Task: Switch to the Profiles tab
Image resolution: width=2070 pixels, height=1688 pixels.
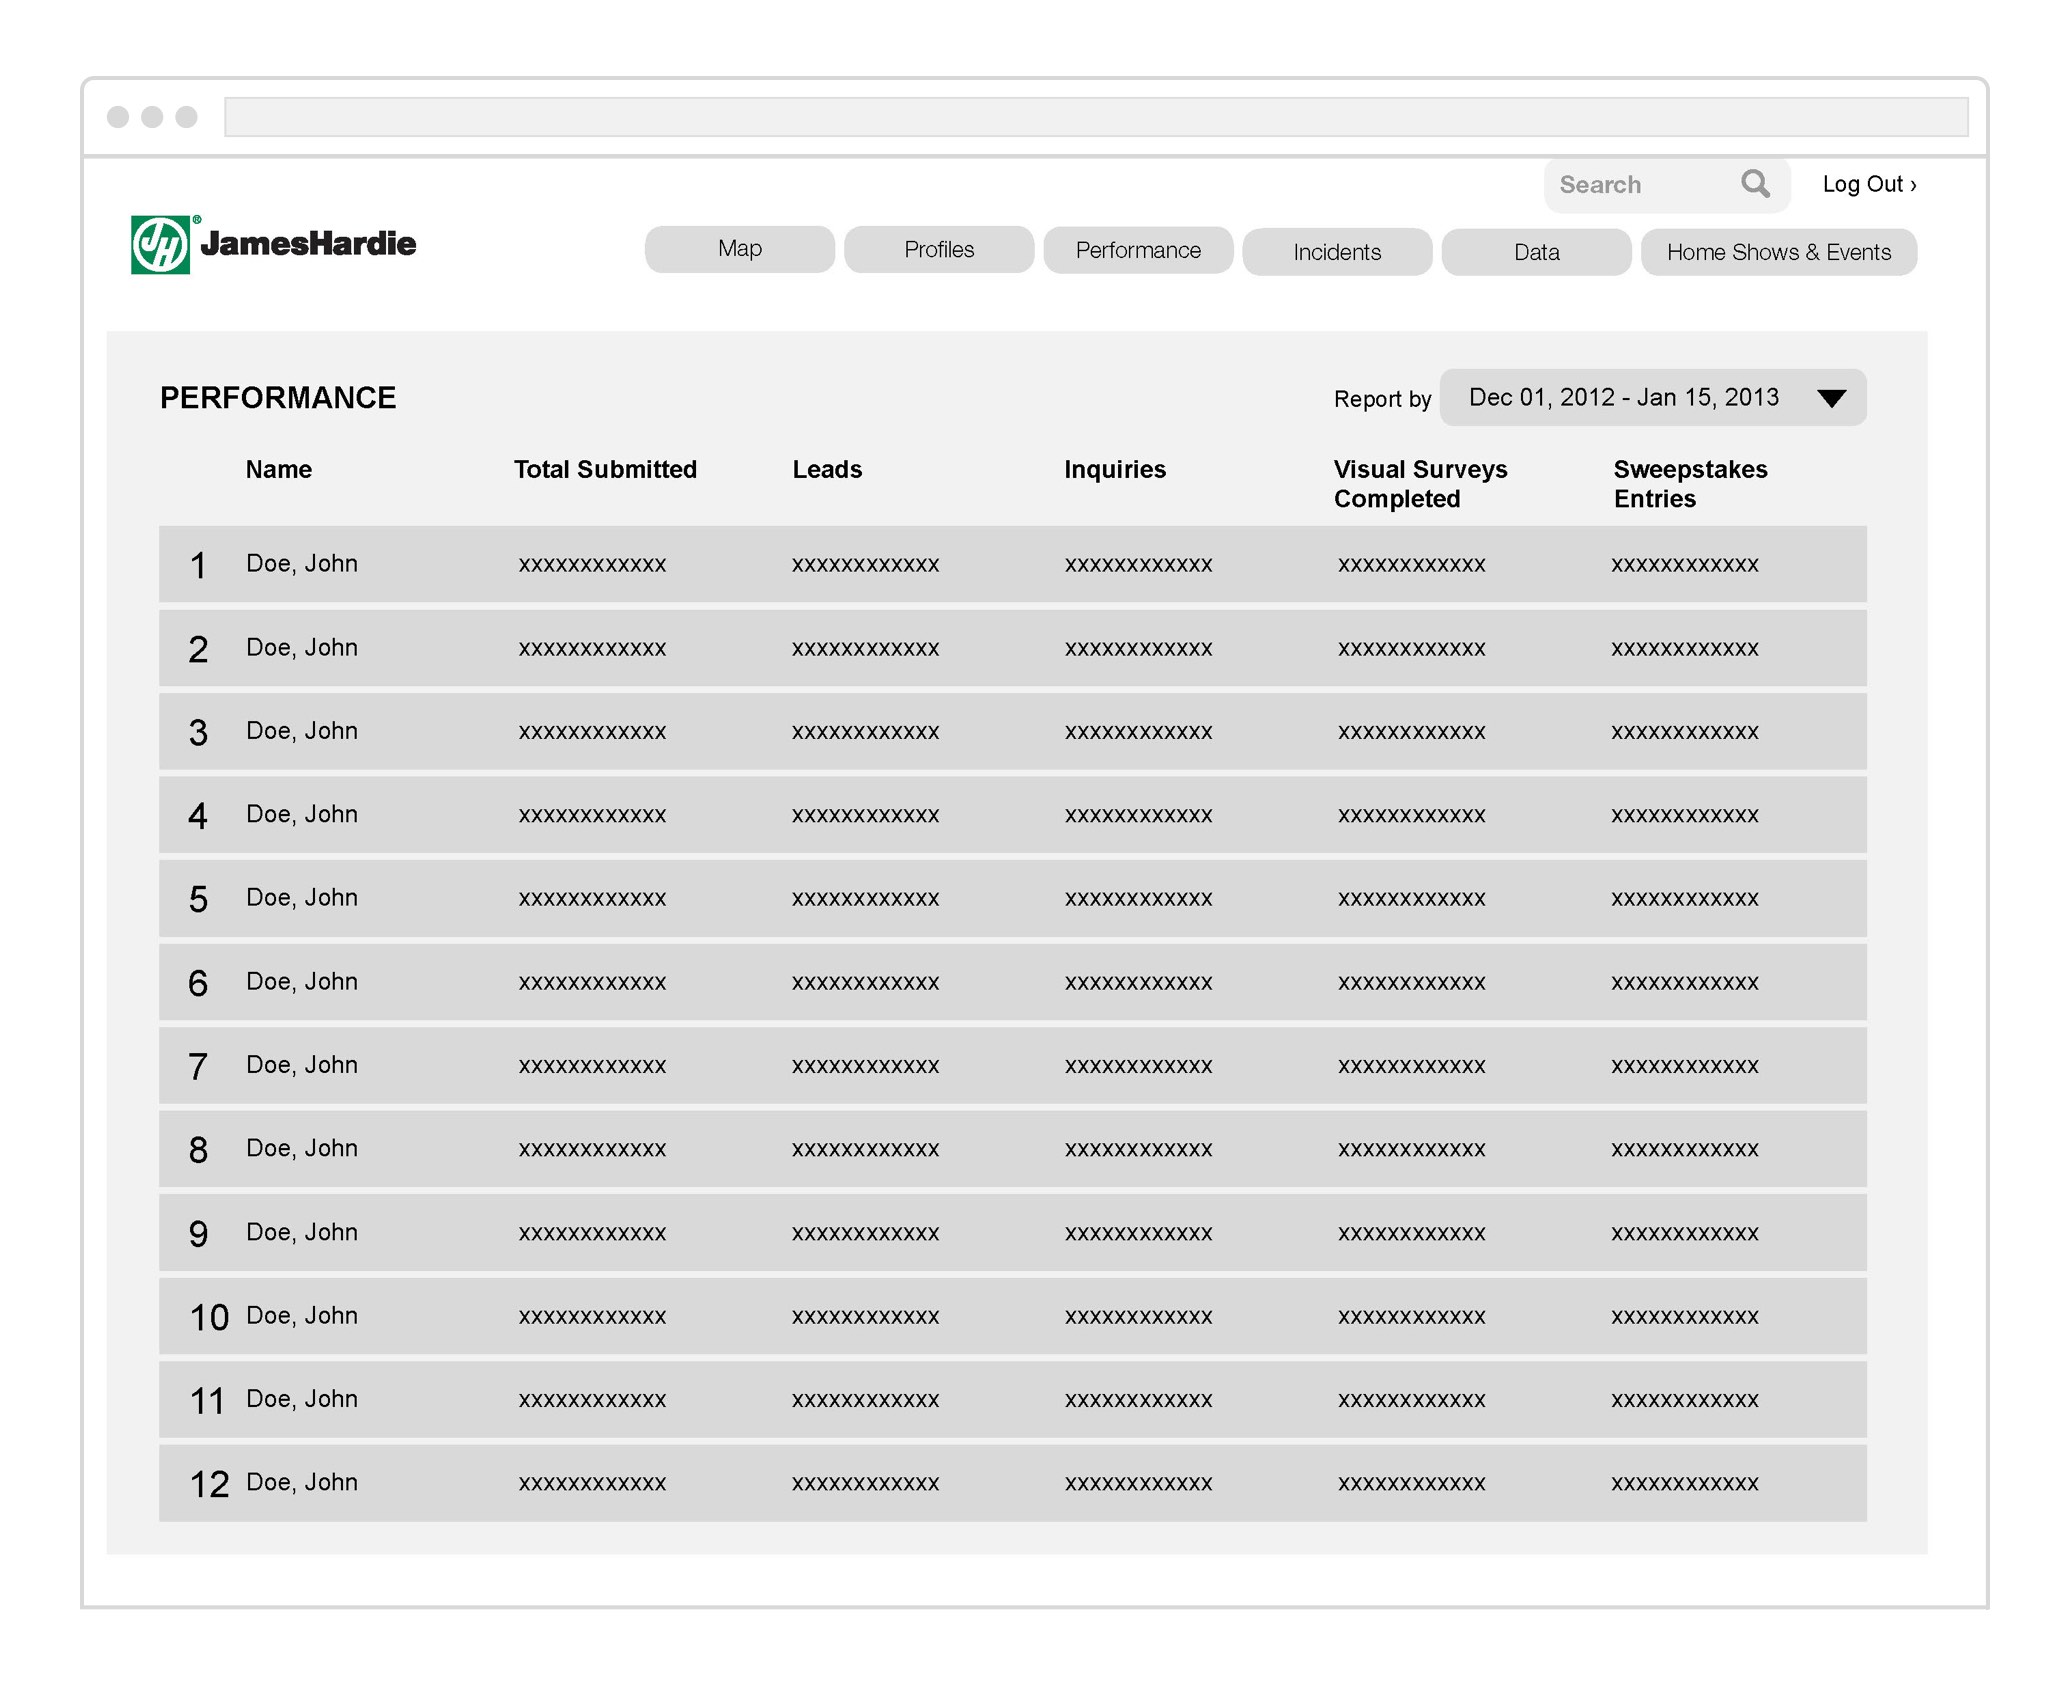Action: click(x=939, y=249)
